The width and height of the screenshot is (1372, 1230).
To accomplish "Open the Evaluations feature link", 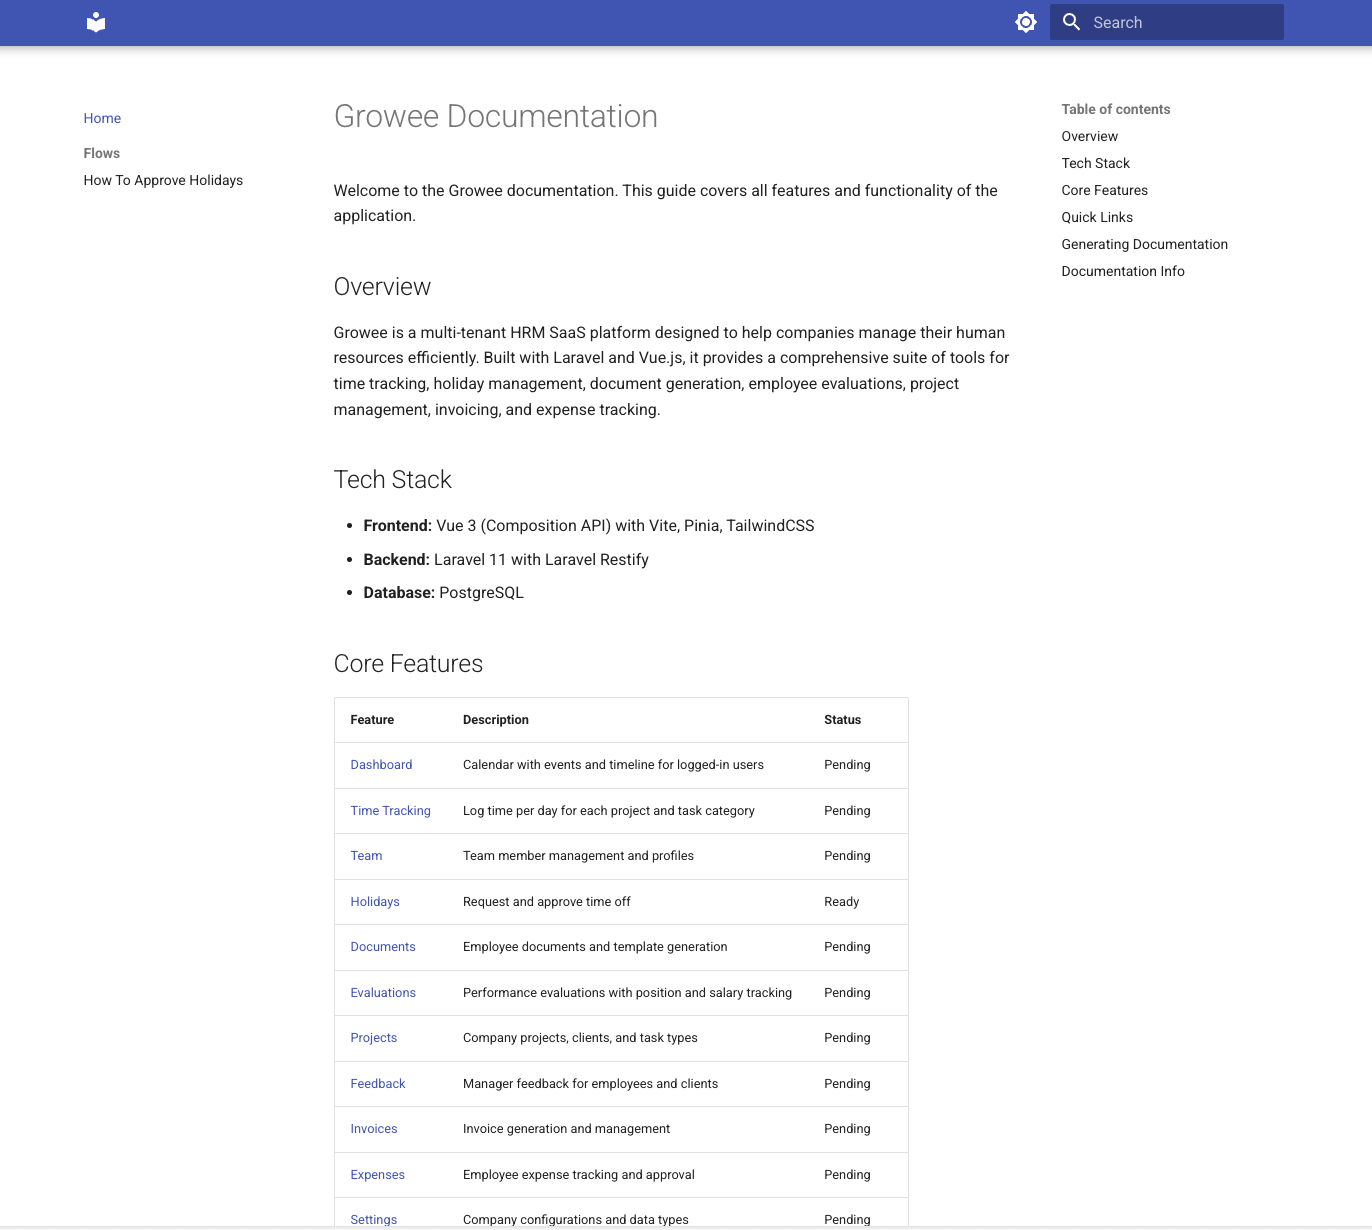I will click(x=383, y=993).
